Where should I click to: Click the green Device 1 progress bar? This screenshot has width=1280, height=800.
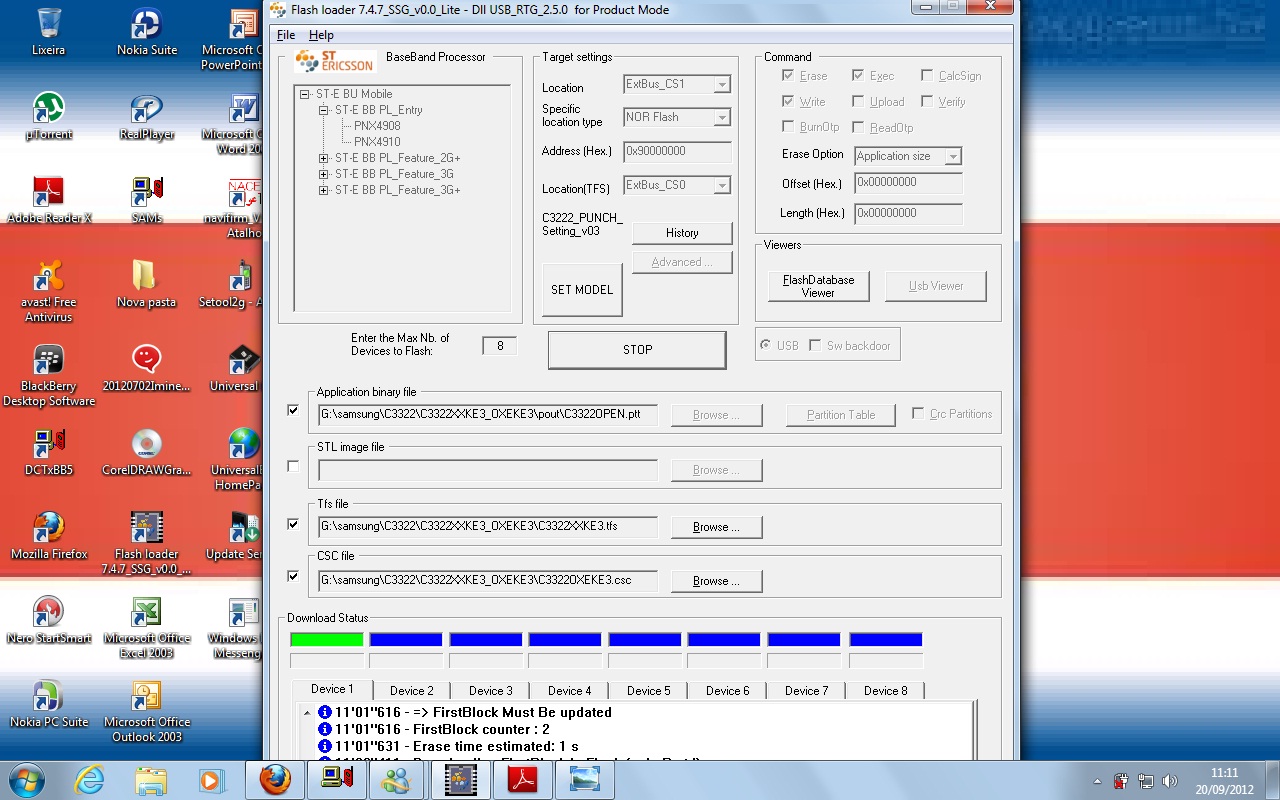coord(327,640)
